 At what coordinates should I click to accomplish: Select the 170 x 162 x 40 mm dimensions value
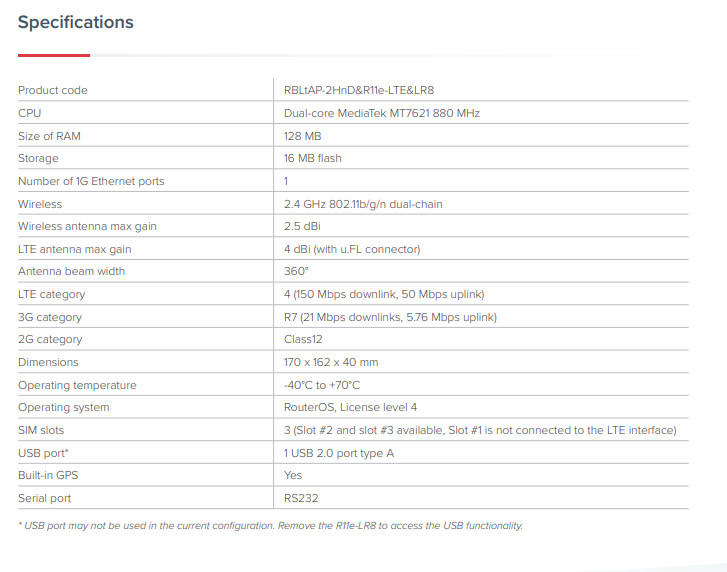(331, 362)
